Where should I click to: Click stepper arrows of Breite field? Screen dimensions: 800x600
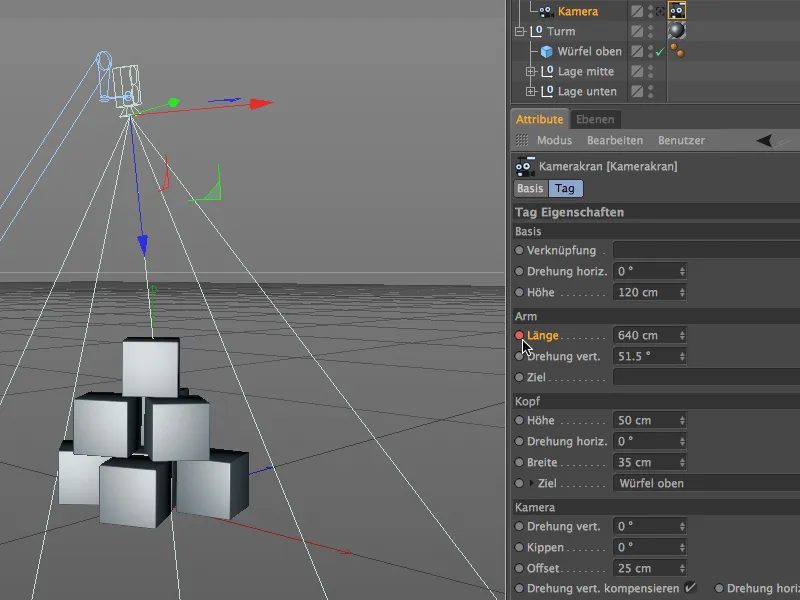point(682,462)
